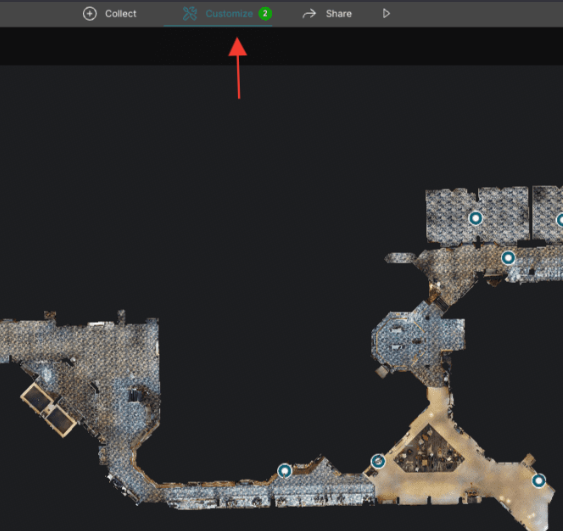Select scan marker in the upper carpeted room

point(476,218)
